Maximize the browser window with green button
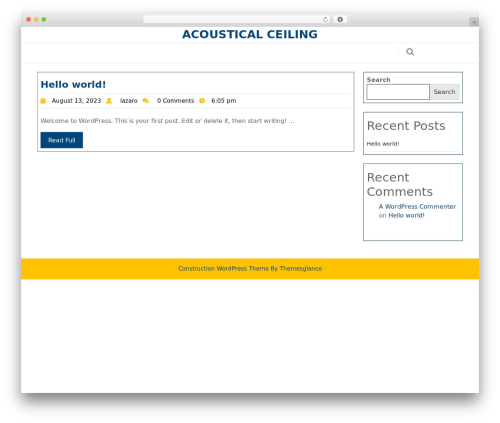The width and height of the screenshot is (500, 423). click(x=44, y=19)
